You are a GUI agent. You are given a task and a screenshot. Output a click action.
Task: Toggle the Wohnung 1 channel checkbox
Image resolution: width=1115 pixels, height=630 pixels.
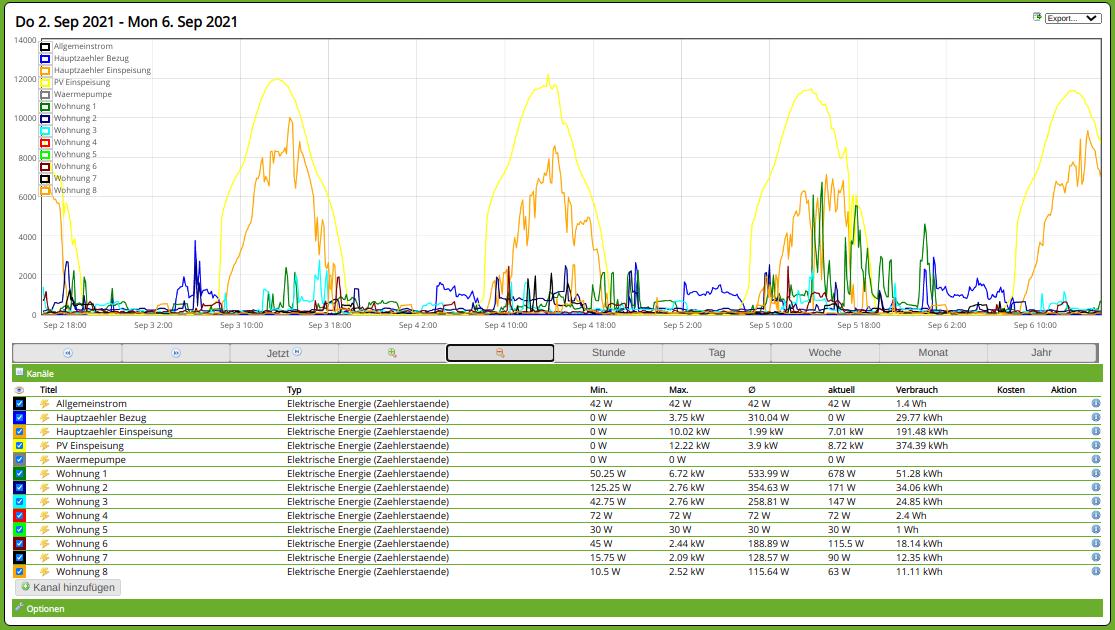click(x=19, y=474)
